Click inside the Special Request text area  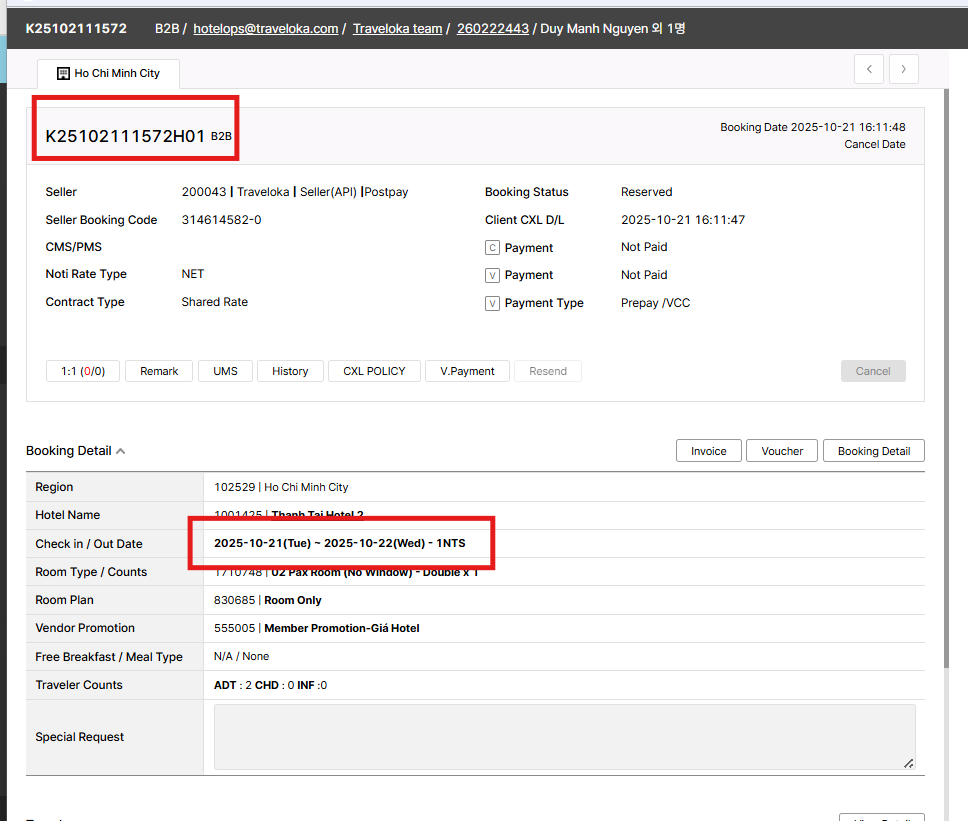click(564, 737)
